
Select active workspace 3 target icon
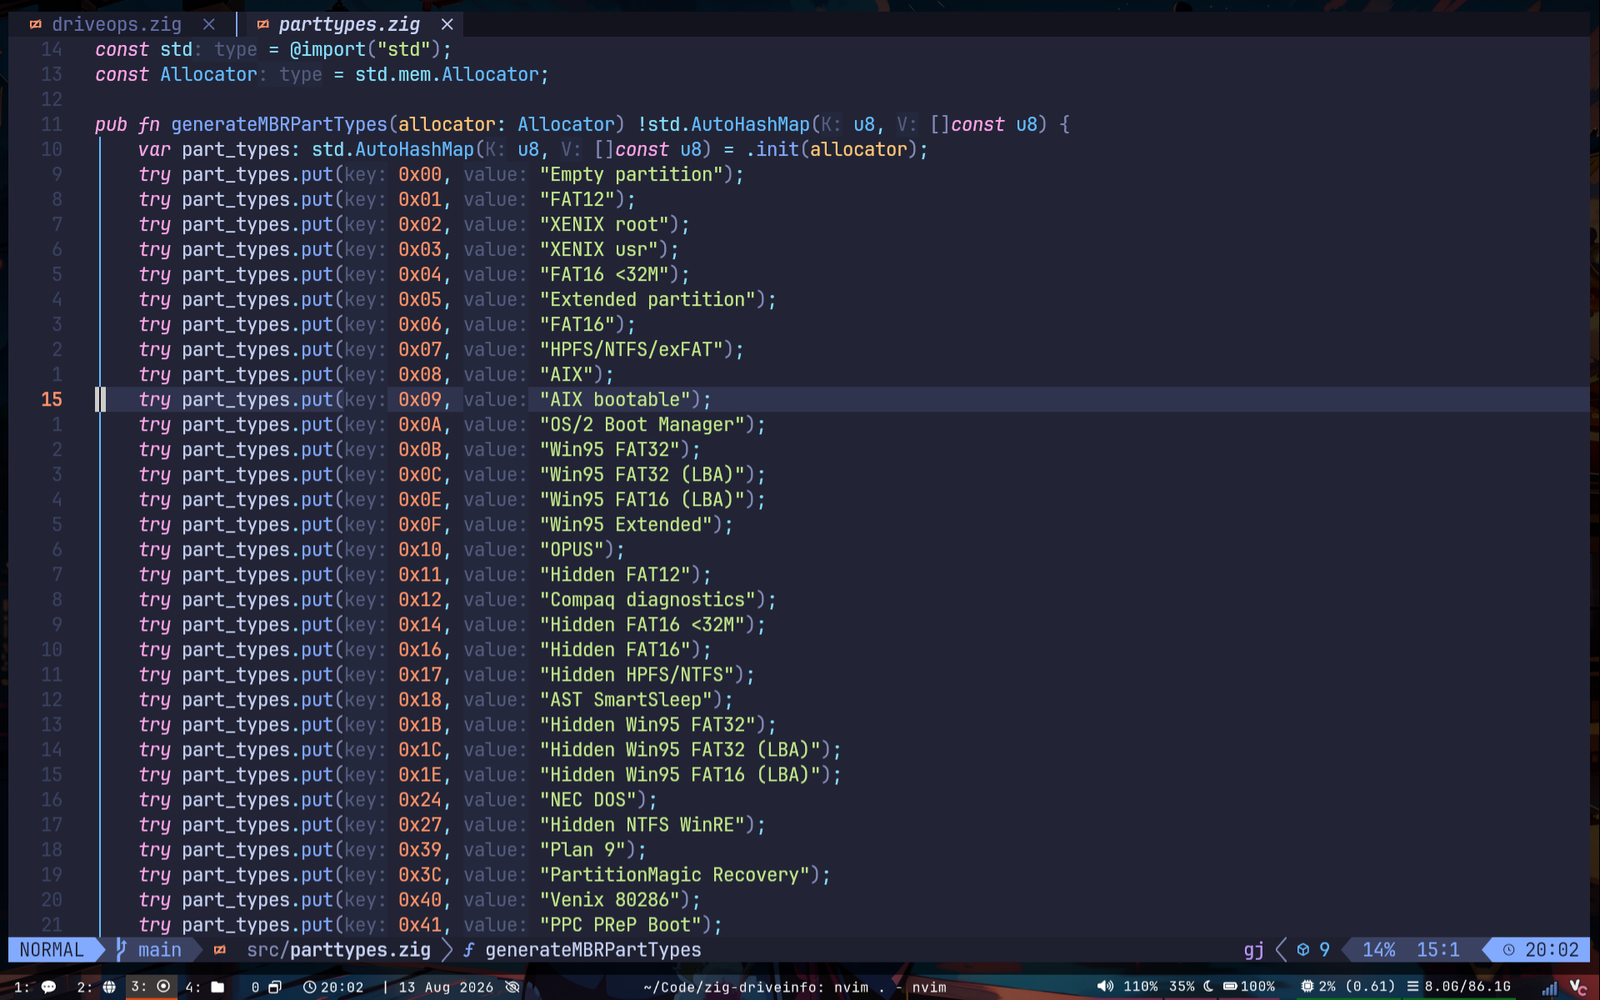pyautogui.click(x=163, y=986)
